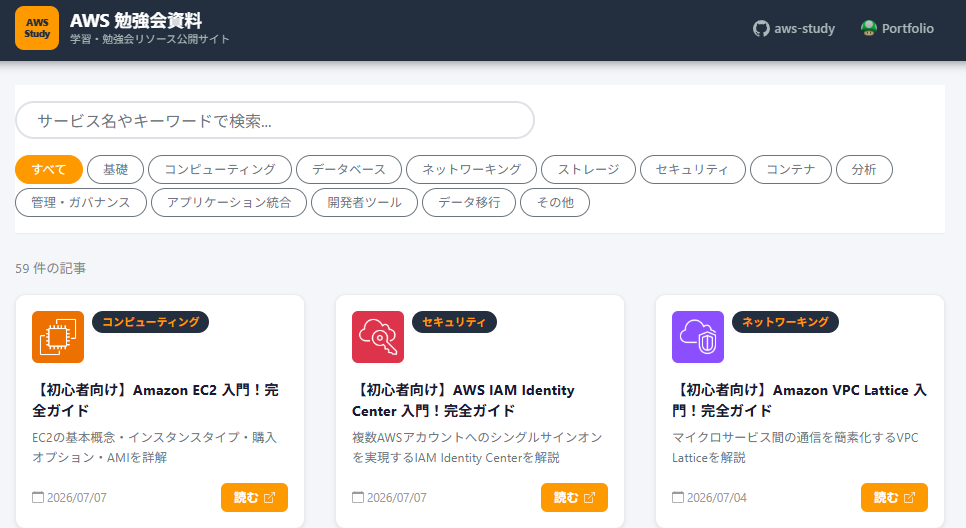This screenshot has height=528, width=966.
Task: Click the Amazon EC2 service icon
Action: pos(58,337)
